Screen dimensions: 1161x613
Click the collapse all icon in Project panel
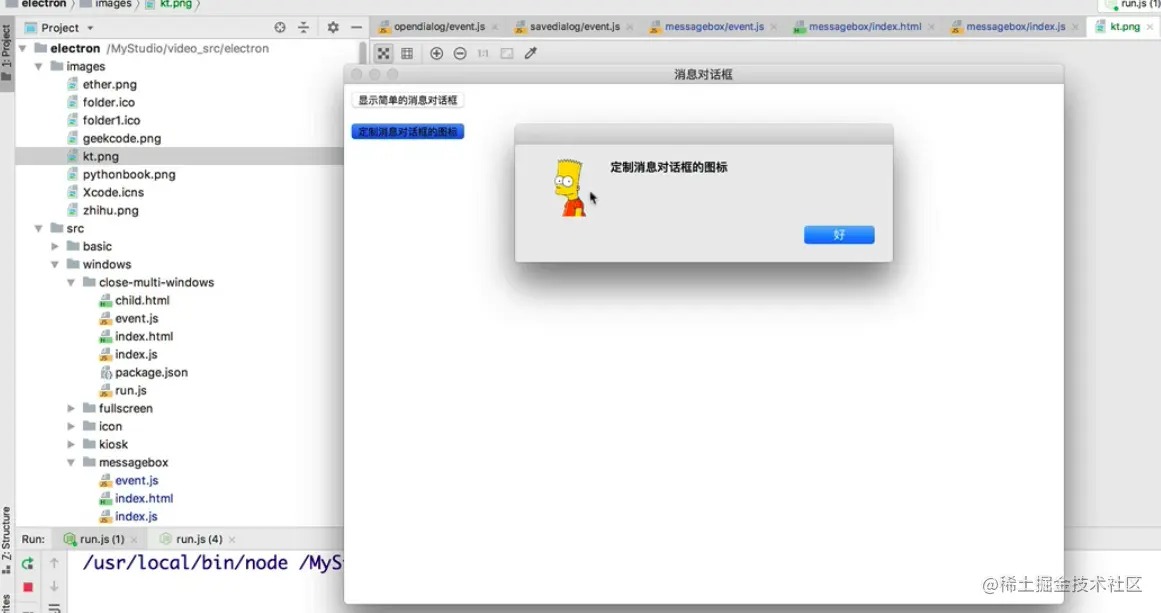click(x=304, y=27)
